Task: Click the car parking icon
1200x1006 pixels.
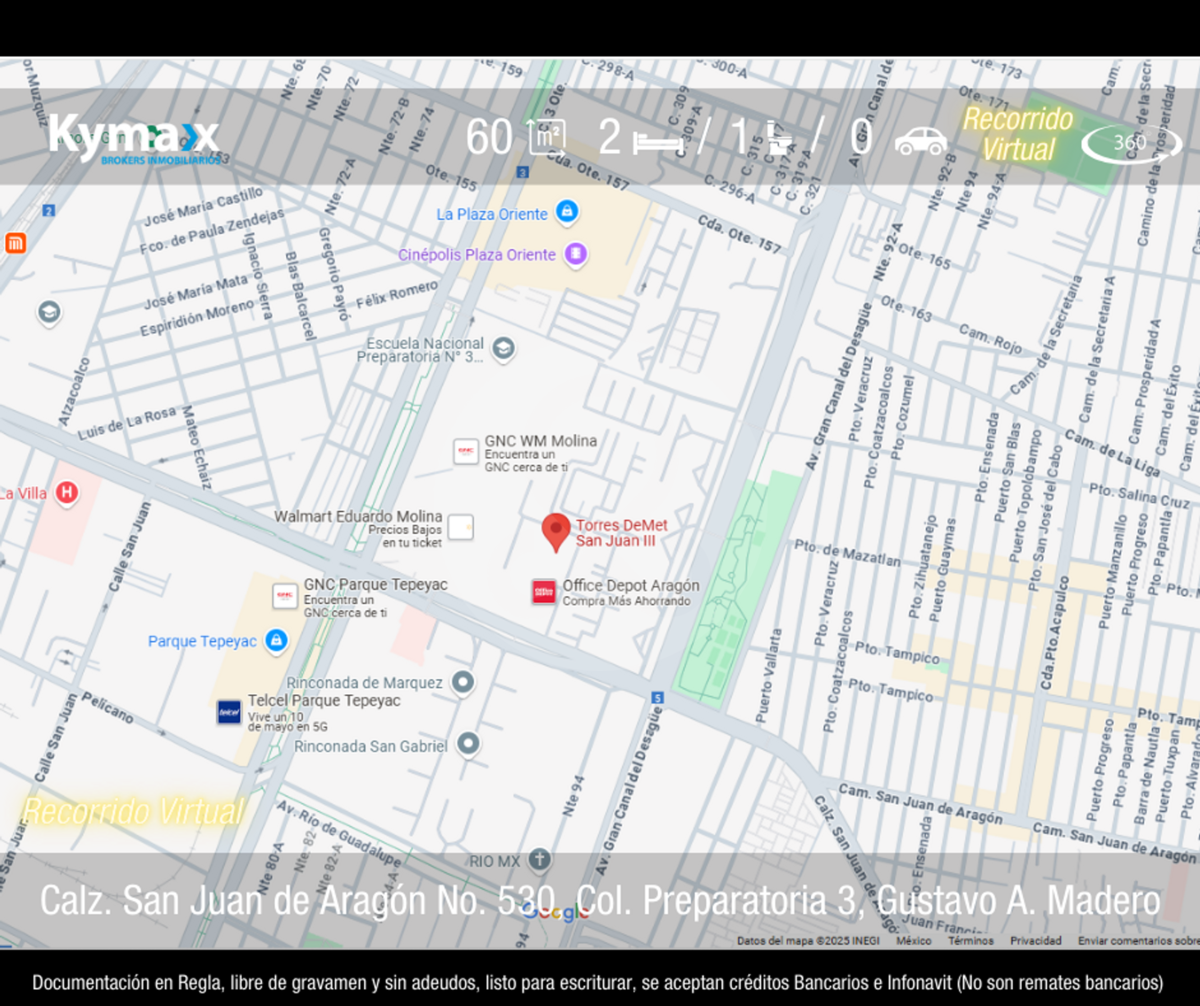Action: (921, 141)
